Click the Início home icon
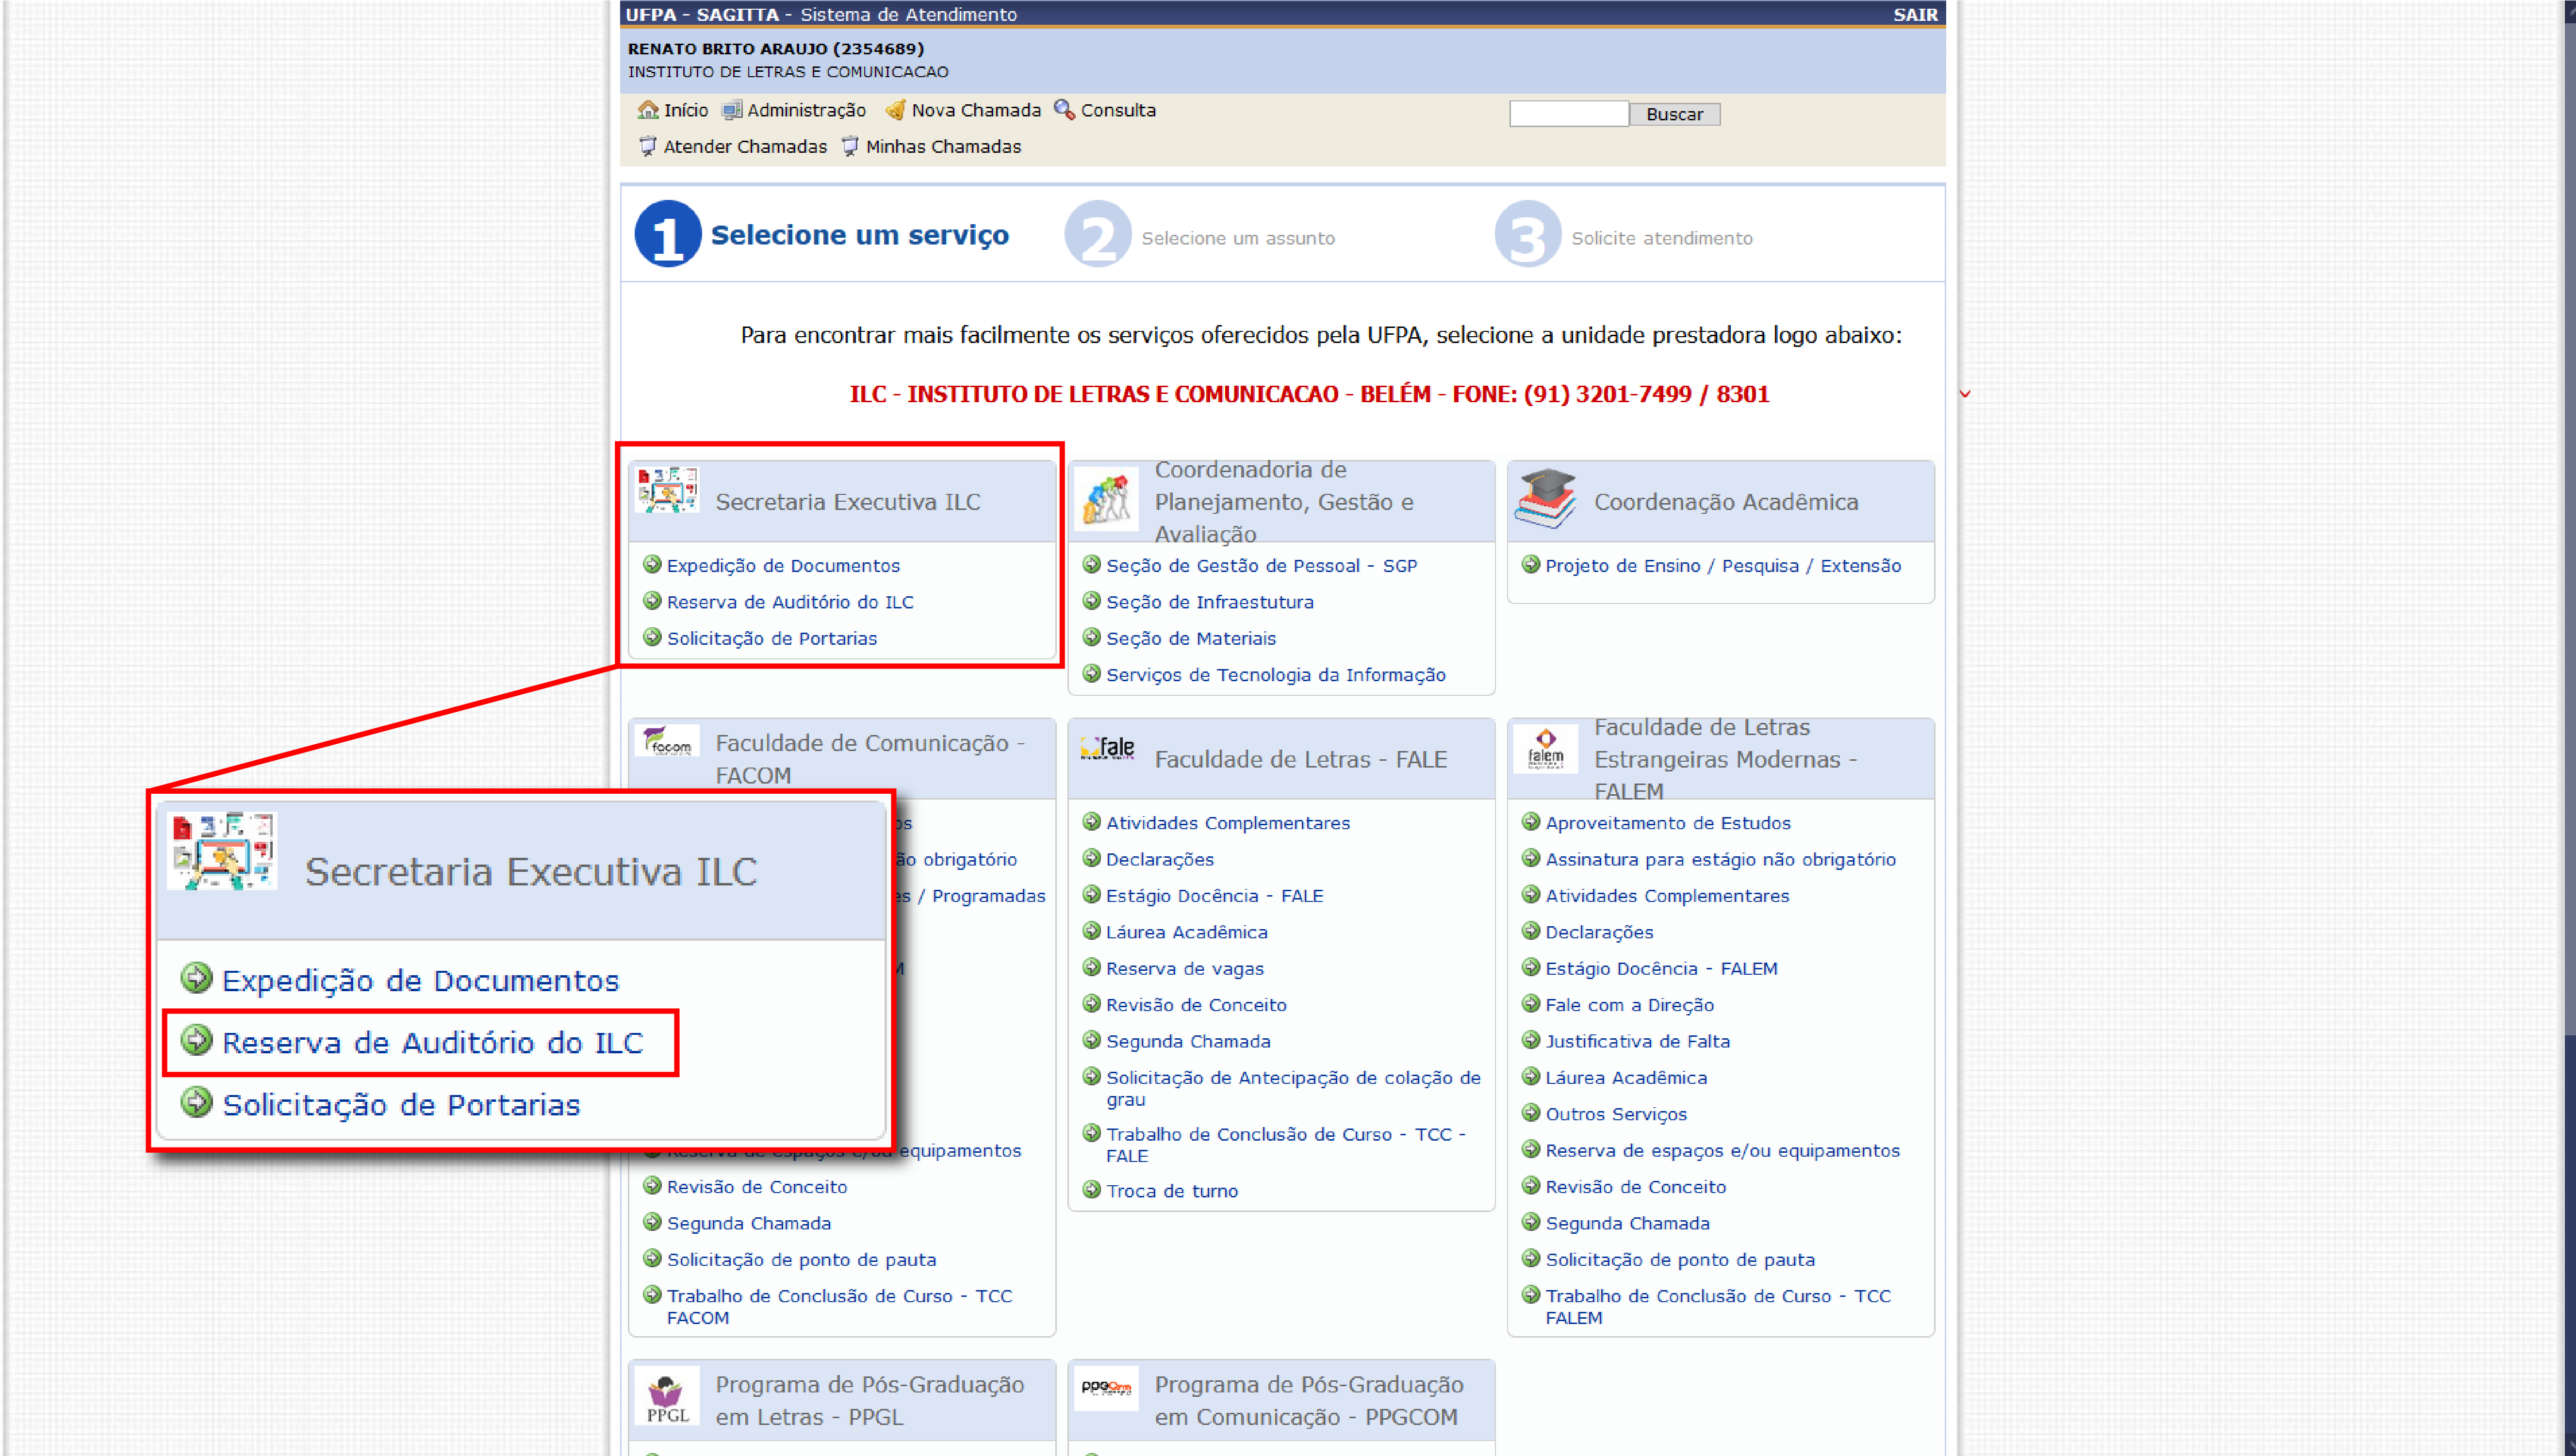Image resolution: width=2576 pixels, height=1456 pixels. (x=648, y=110)
